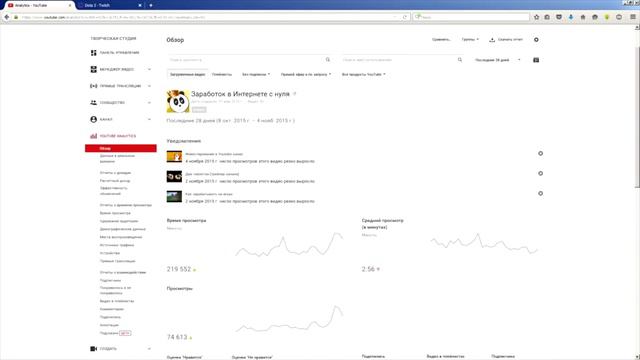
Task: Click the calendar date picker icon
Action: [x=536, y=60]
